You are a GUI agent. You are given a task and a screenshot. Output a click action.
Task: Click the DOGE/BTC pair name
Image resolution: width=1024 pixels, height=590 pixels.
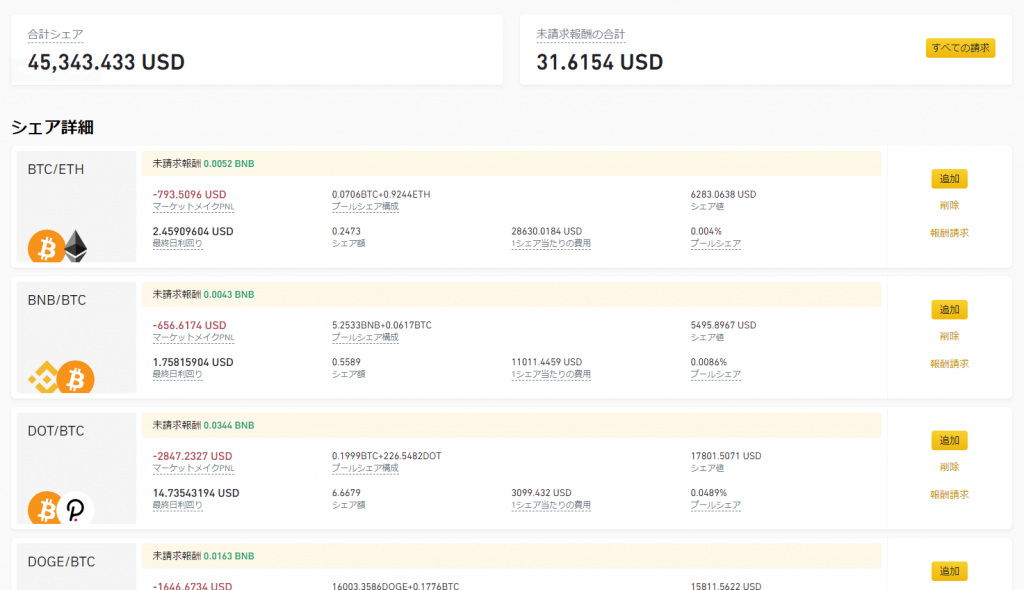pyautogui.click(x=61, y=561)
